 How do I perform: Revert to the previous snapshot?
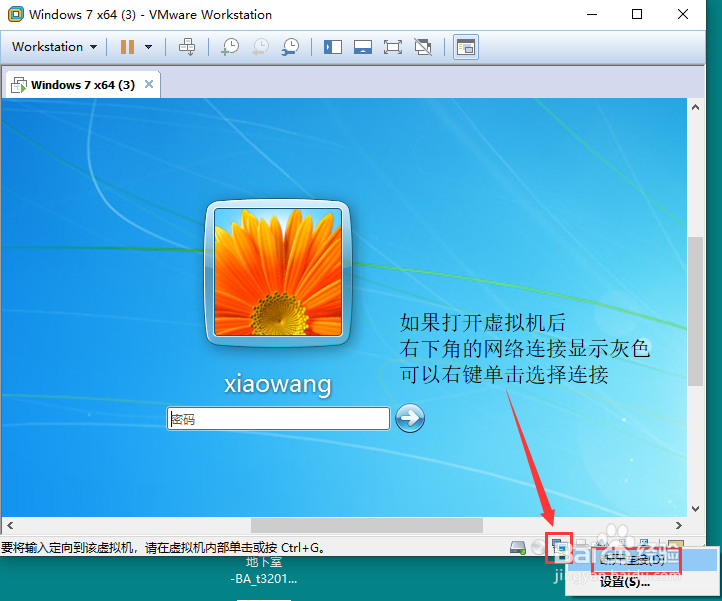pyautogui.click(x=260, y=47)
